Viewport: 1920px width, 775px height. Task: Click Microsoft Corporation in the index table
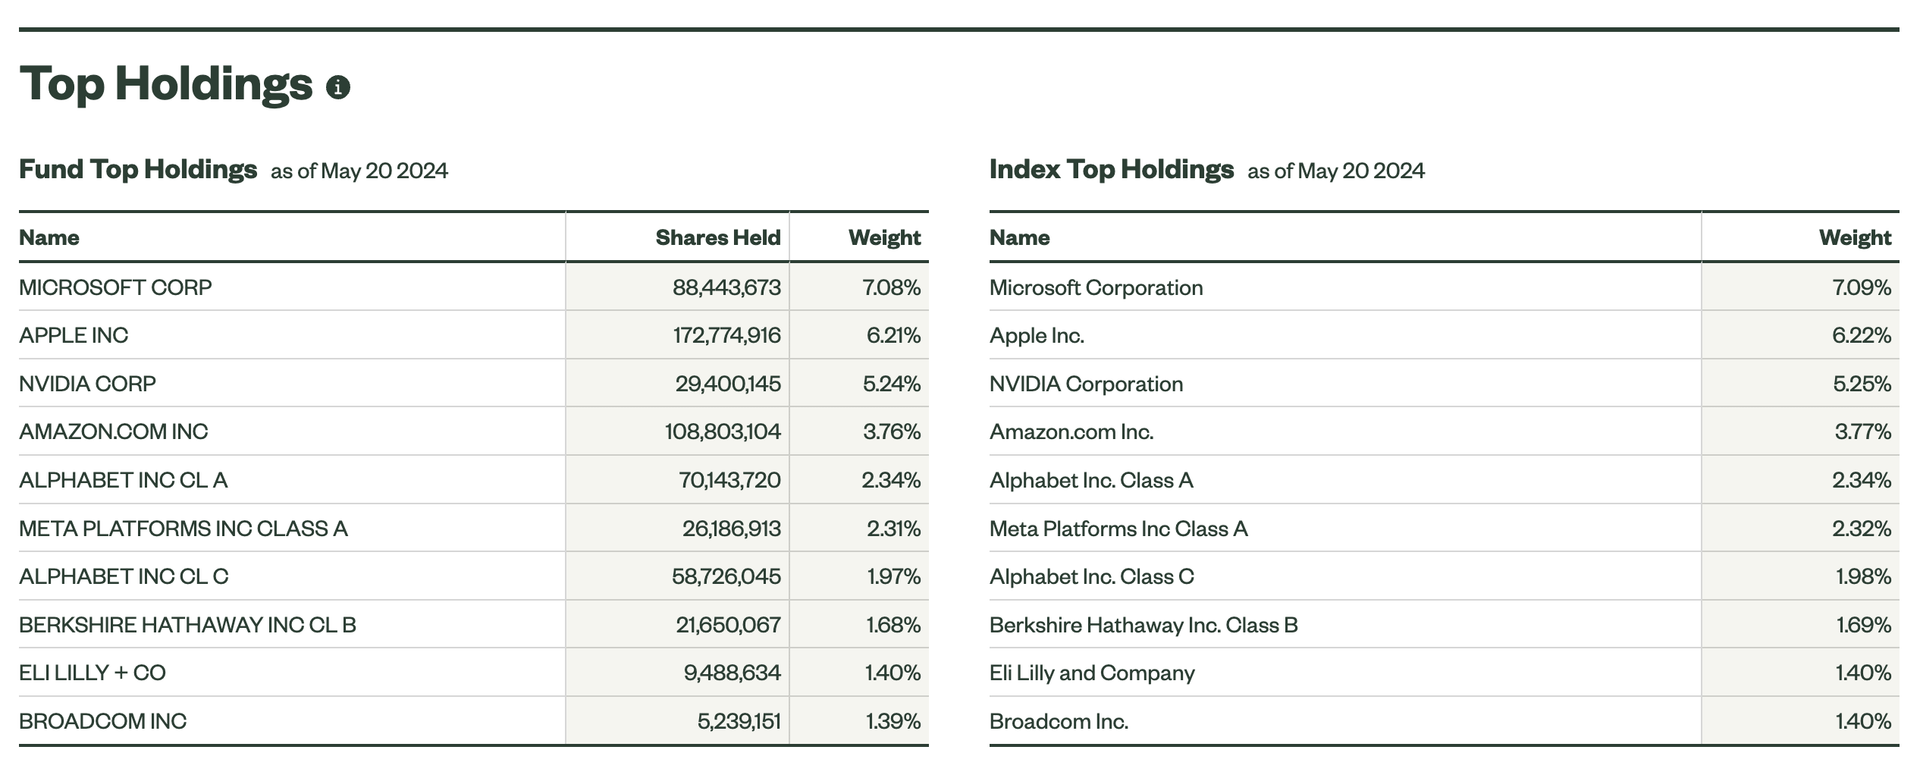coord(1095,288)
